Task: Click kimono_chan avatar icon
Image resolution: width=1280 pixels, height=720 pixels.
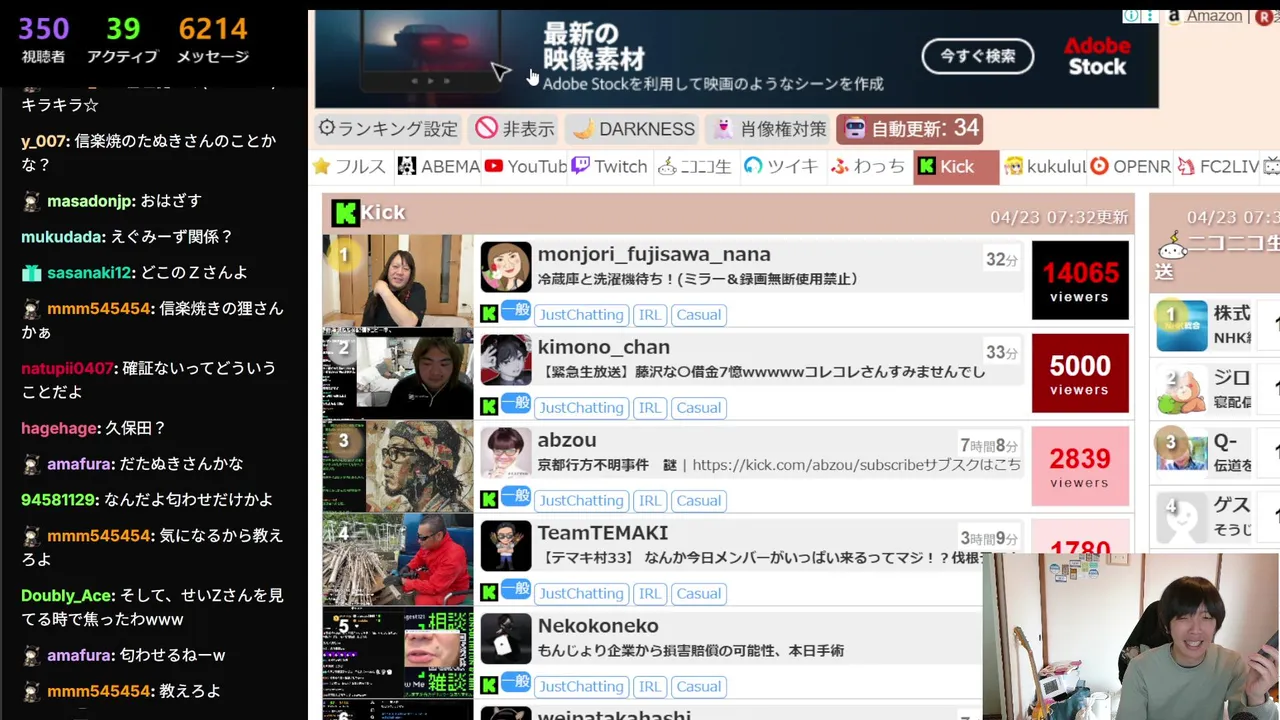Action: (506, 360)
